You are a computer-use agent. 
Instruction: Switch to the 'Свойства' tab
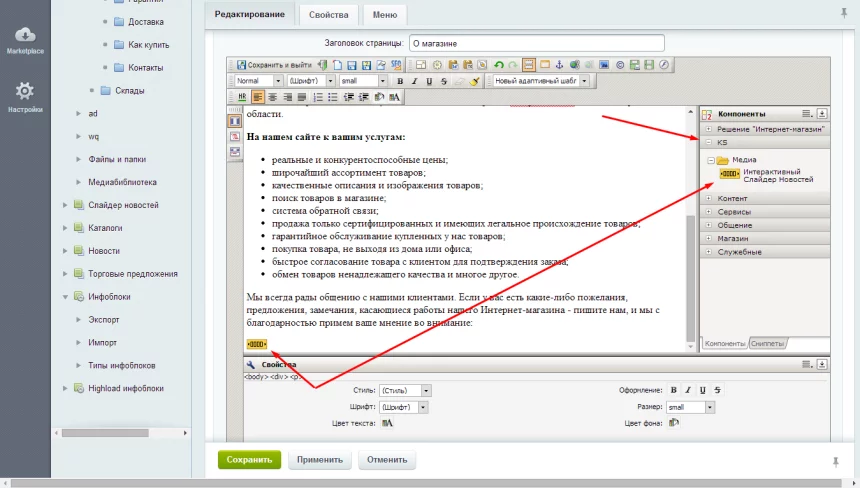pos(329,15)
